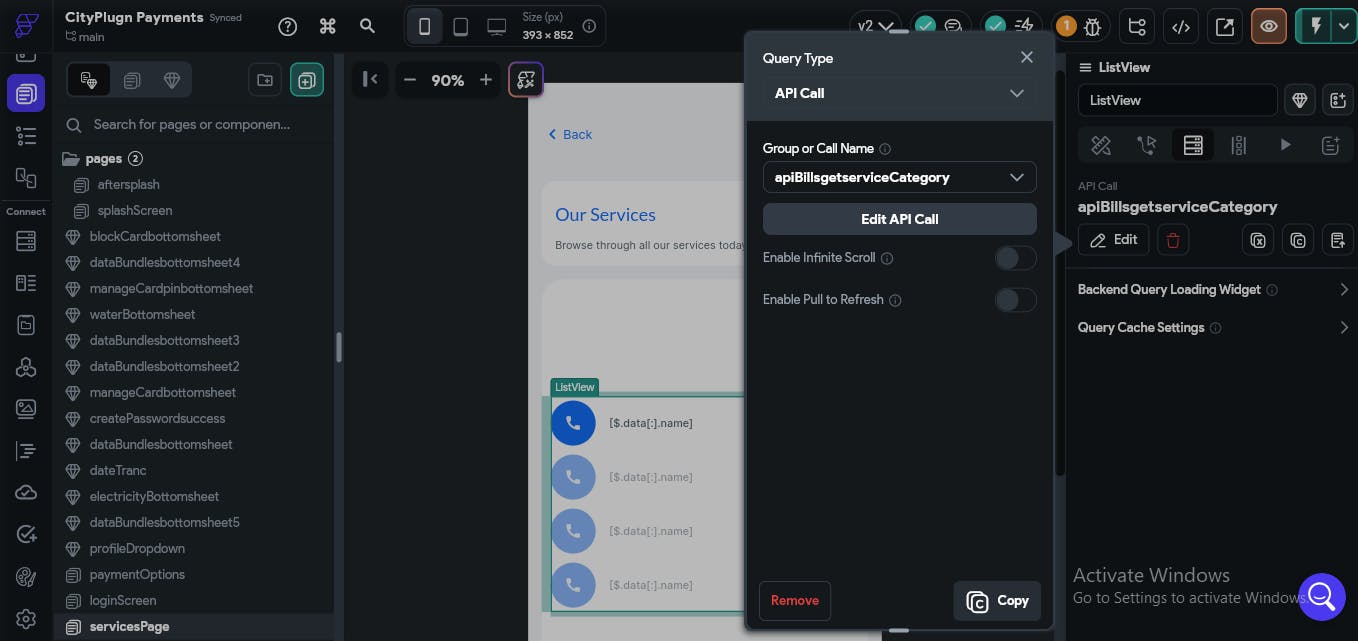Image resolution: width=1358 pixels, height=641 pixels.
Task: Open the settings gear in left sidebar
Action: tap(26, 619)
